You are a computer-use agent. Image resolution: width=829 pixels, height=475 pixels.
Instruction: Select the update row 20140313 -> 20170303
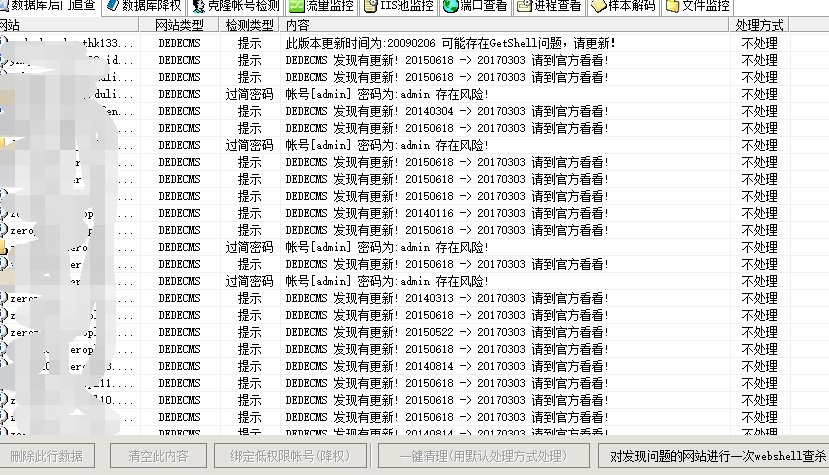point(414,298)
